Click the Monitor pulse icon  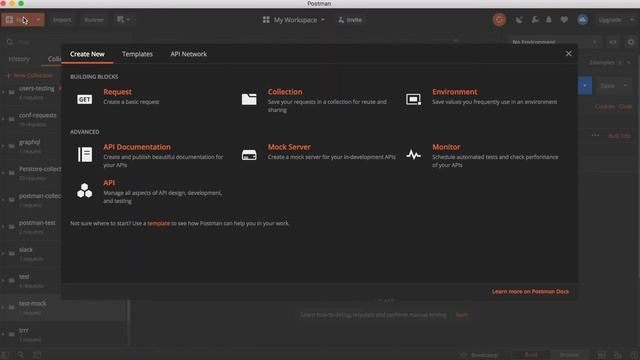(x=413, y=155)
